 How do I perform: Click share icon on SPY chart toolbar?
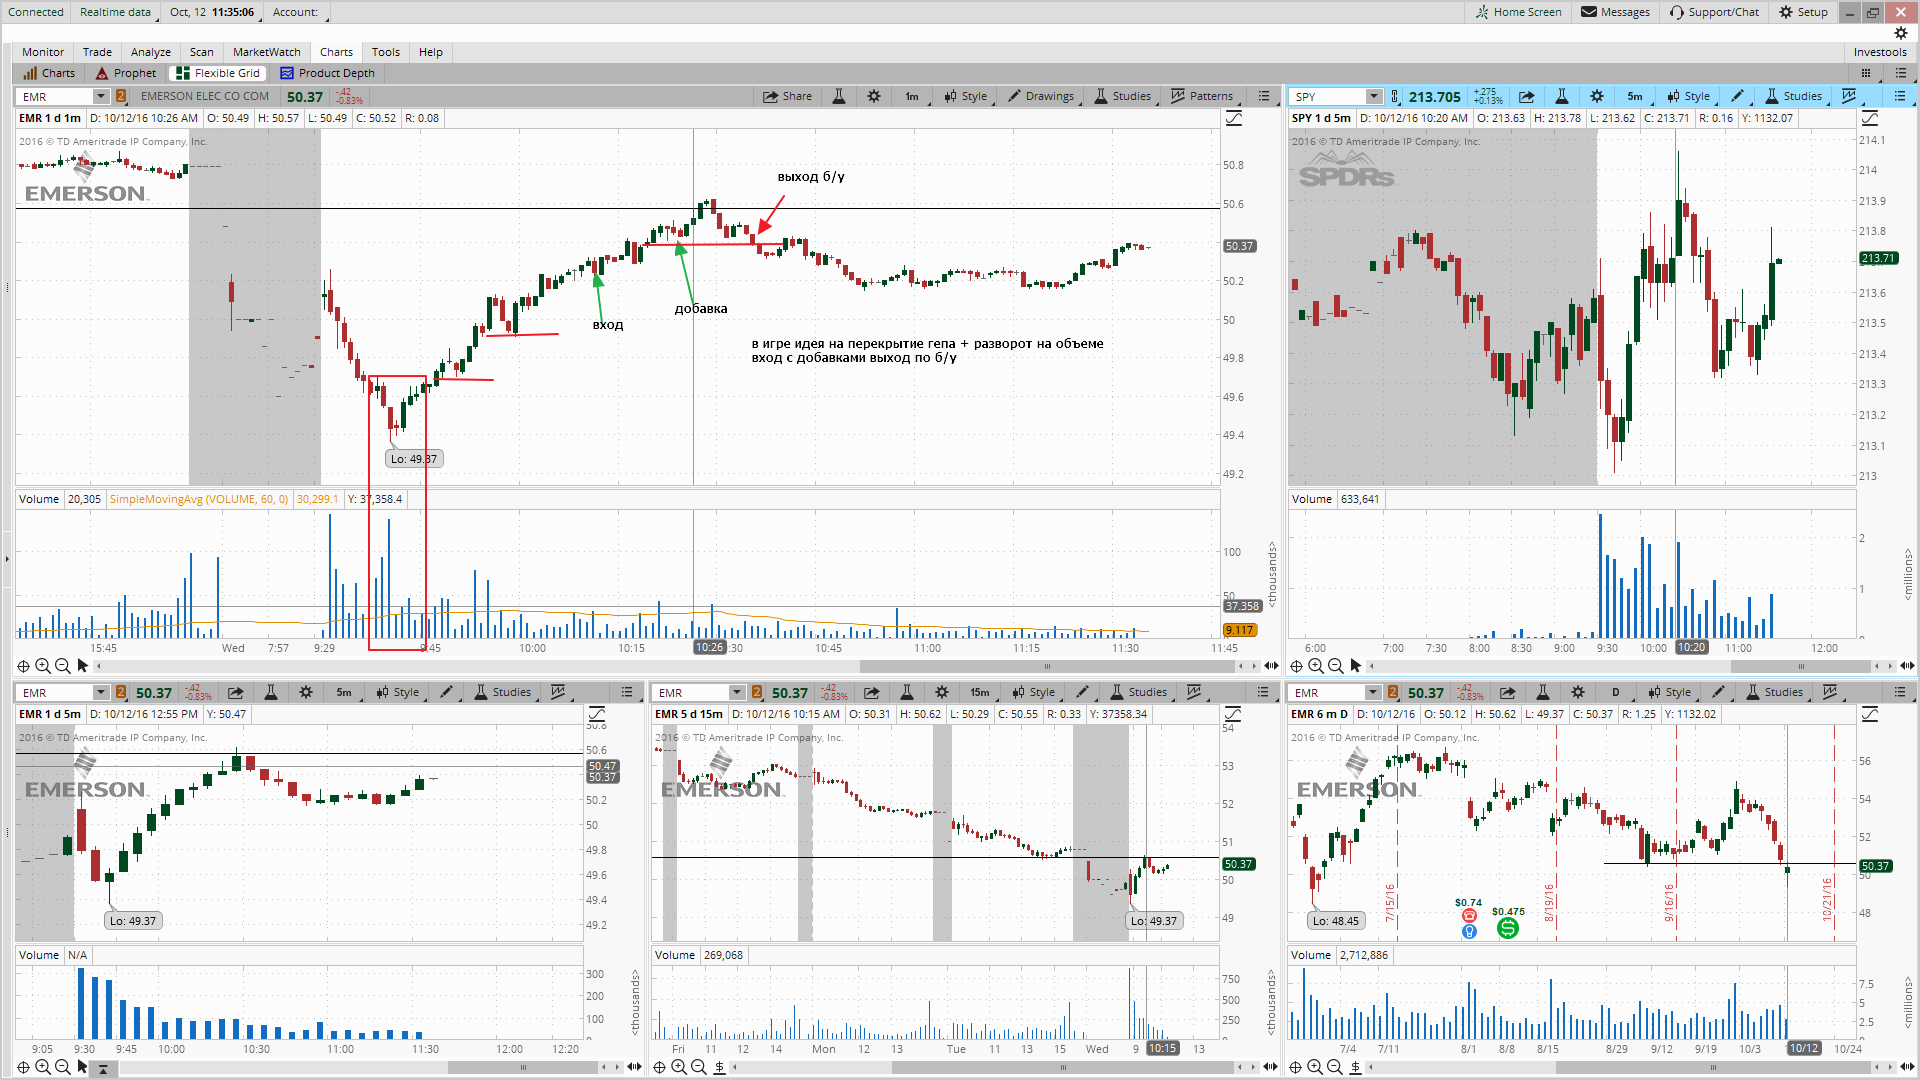click(x=1526, y=96)
